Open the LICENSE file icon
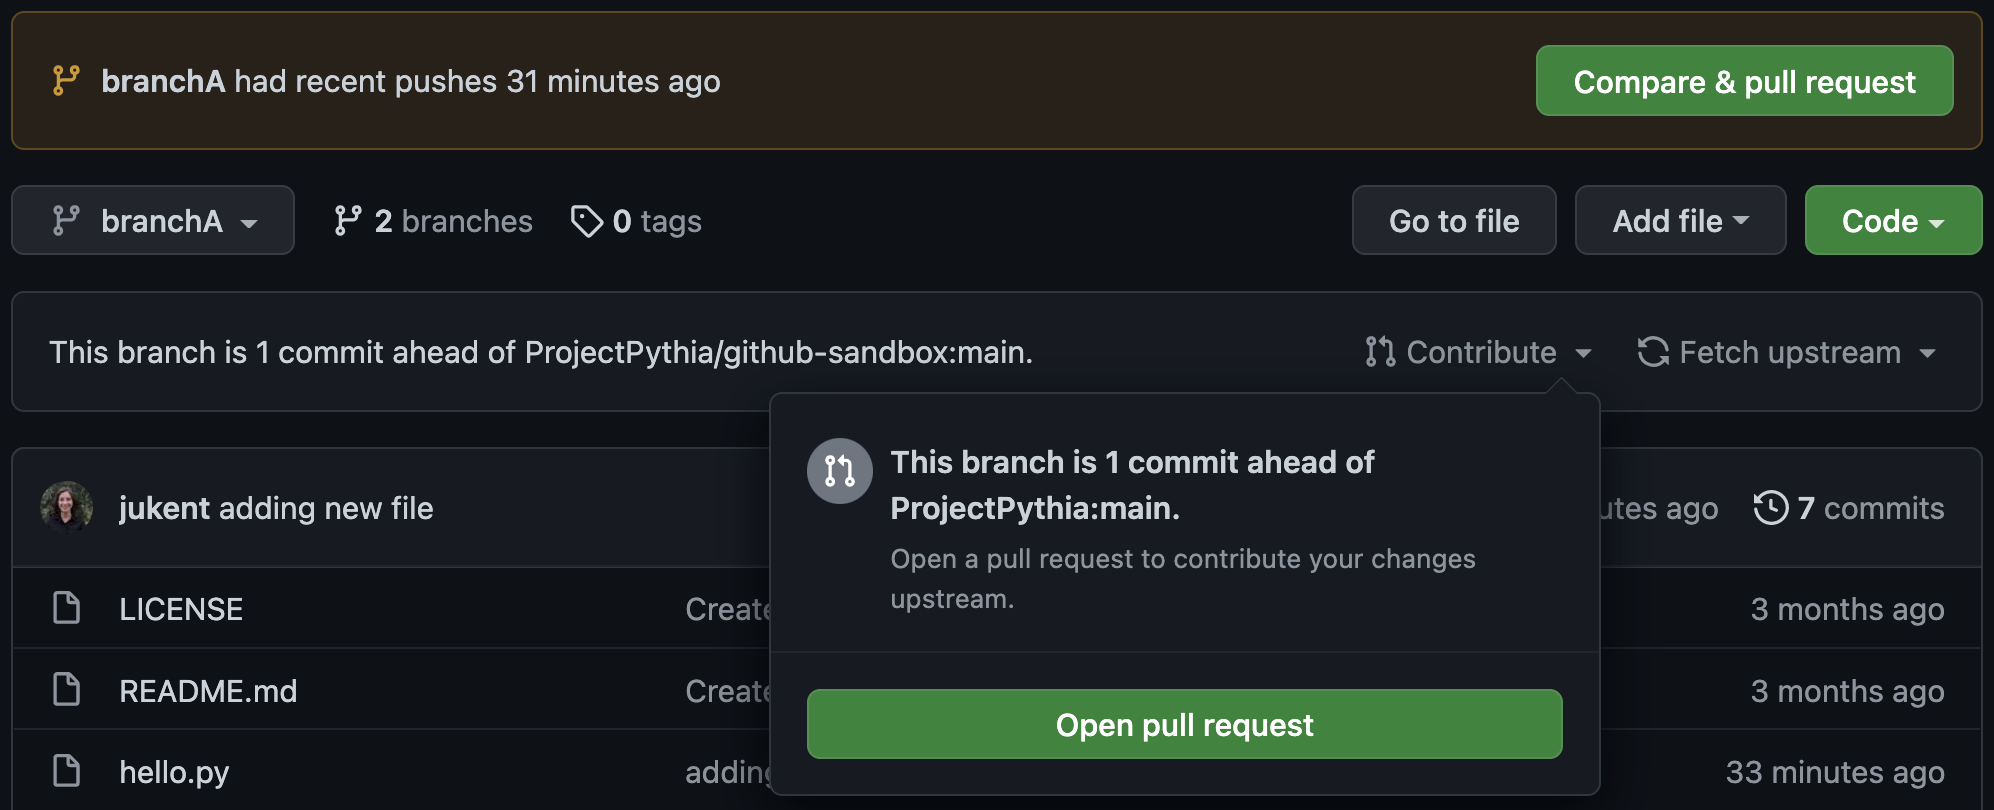 pos(65,608)
